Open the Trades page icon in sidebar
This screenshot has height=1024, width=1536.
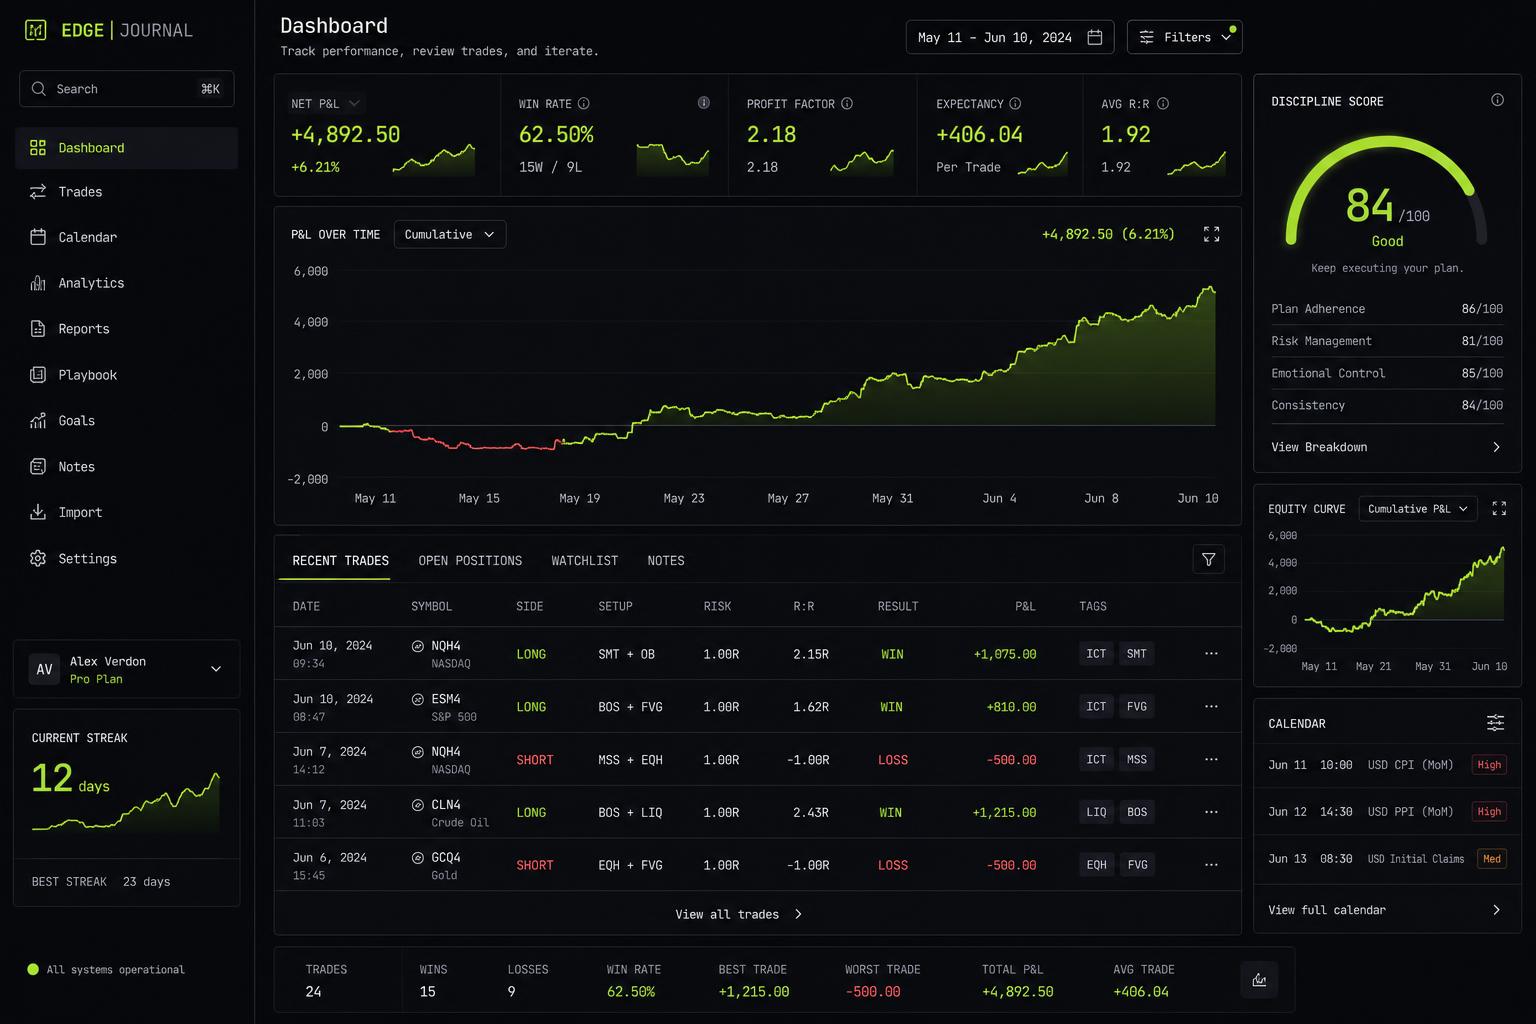coord(38,191)
